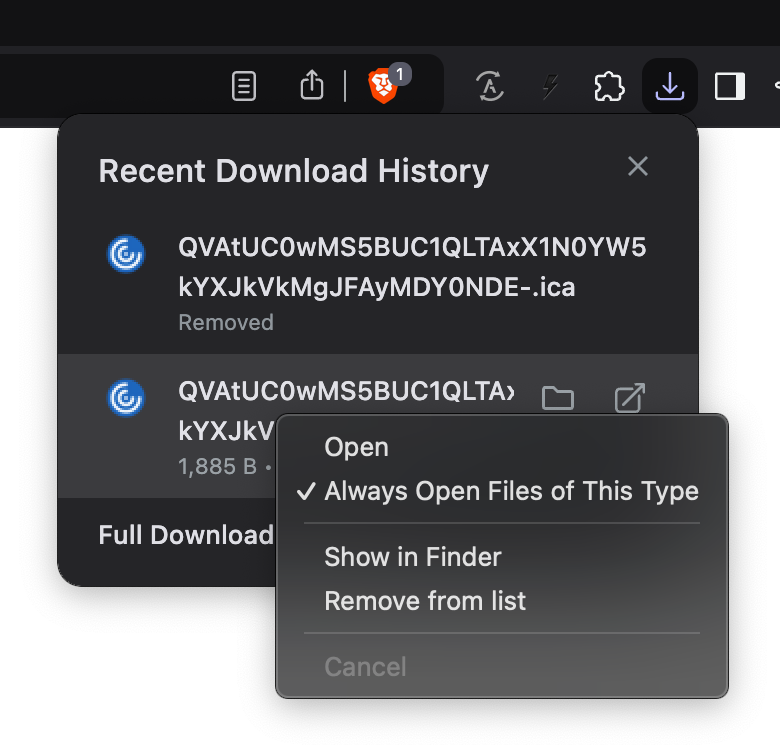Click the file icon of the removed download
780x756 pixels.
click(x=126, y=254)
